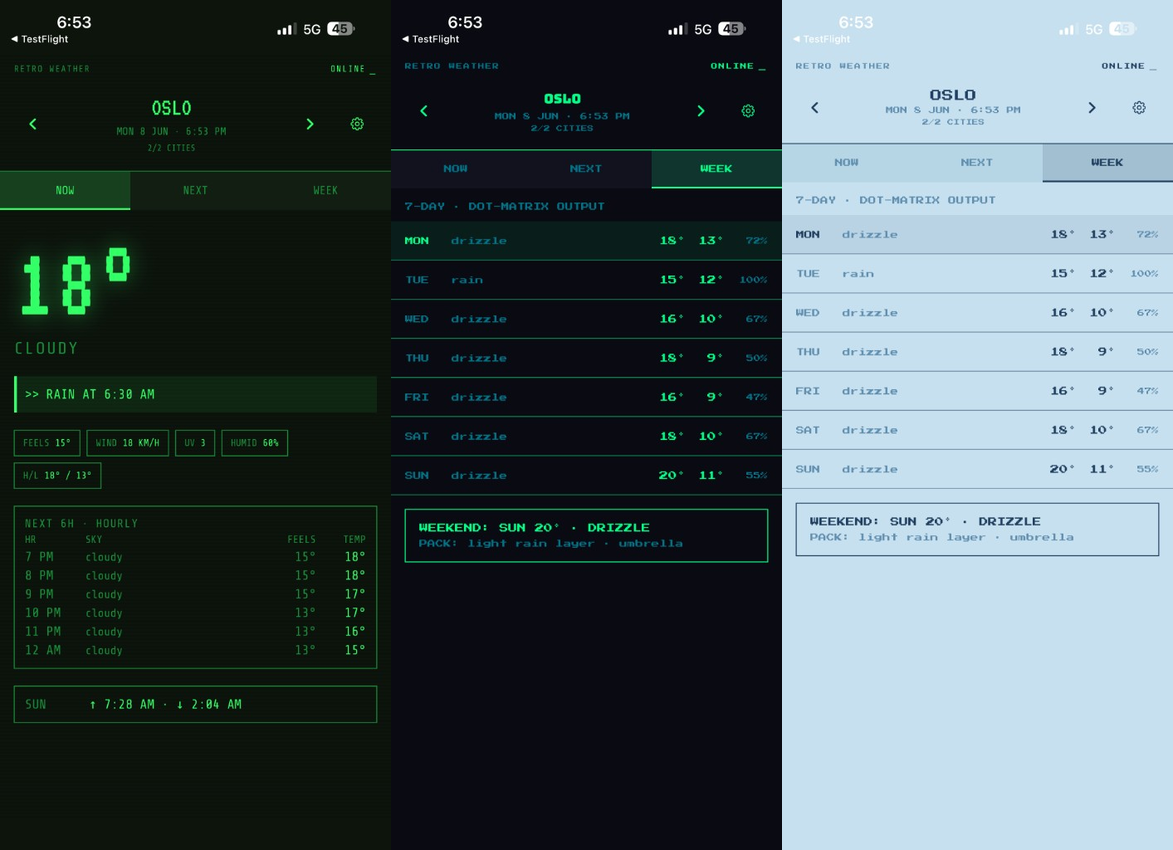
Task: Tap OSLO city title in green screen
Action: [171, 108]
